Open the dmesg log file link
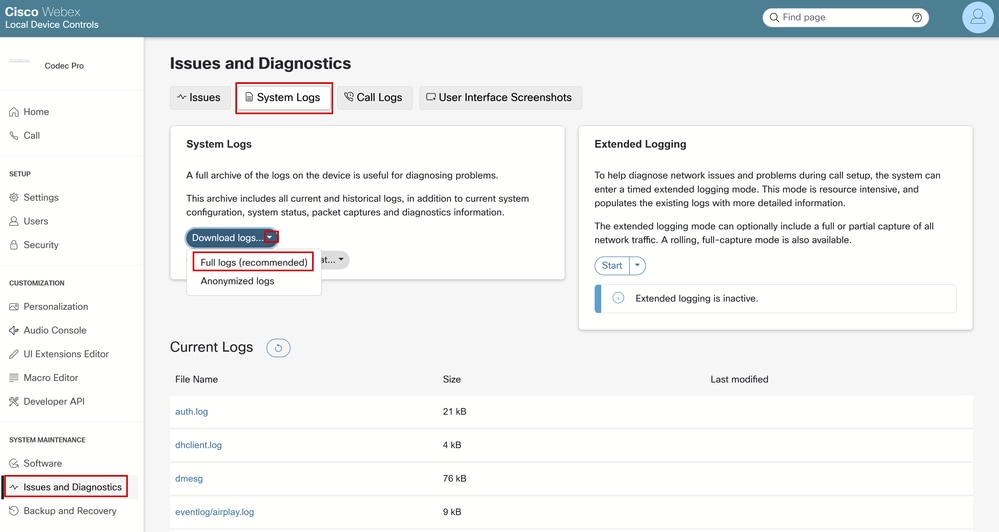999x532 pixels. tap(189, 478)
